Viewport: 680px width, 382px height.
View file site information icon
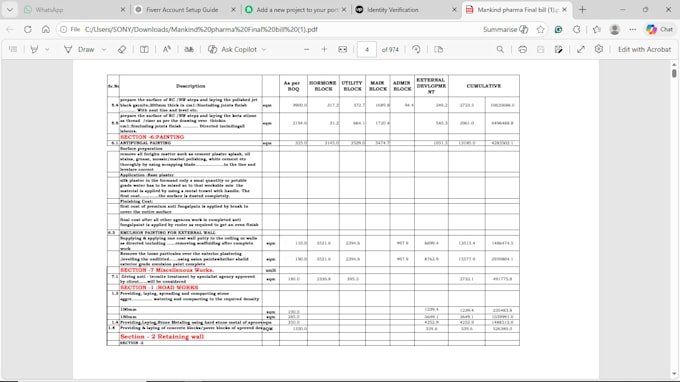click(64, 29)
